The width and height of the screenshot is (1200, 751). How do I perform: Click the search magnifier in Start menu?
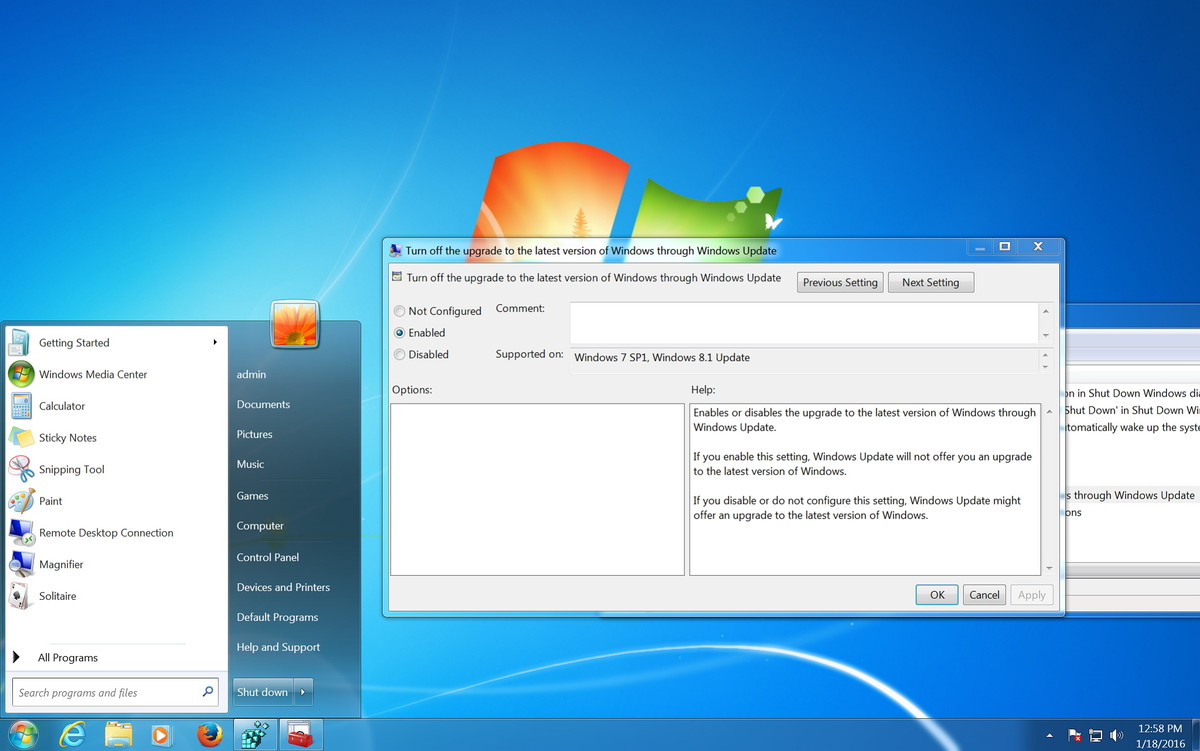(x=208, y=691)
